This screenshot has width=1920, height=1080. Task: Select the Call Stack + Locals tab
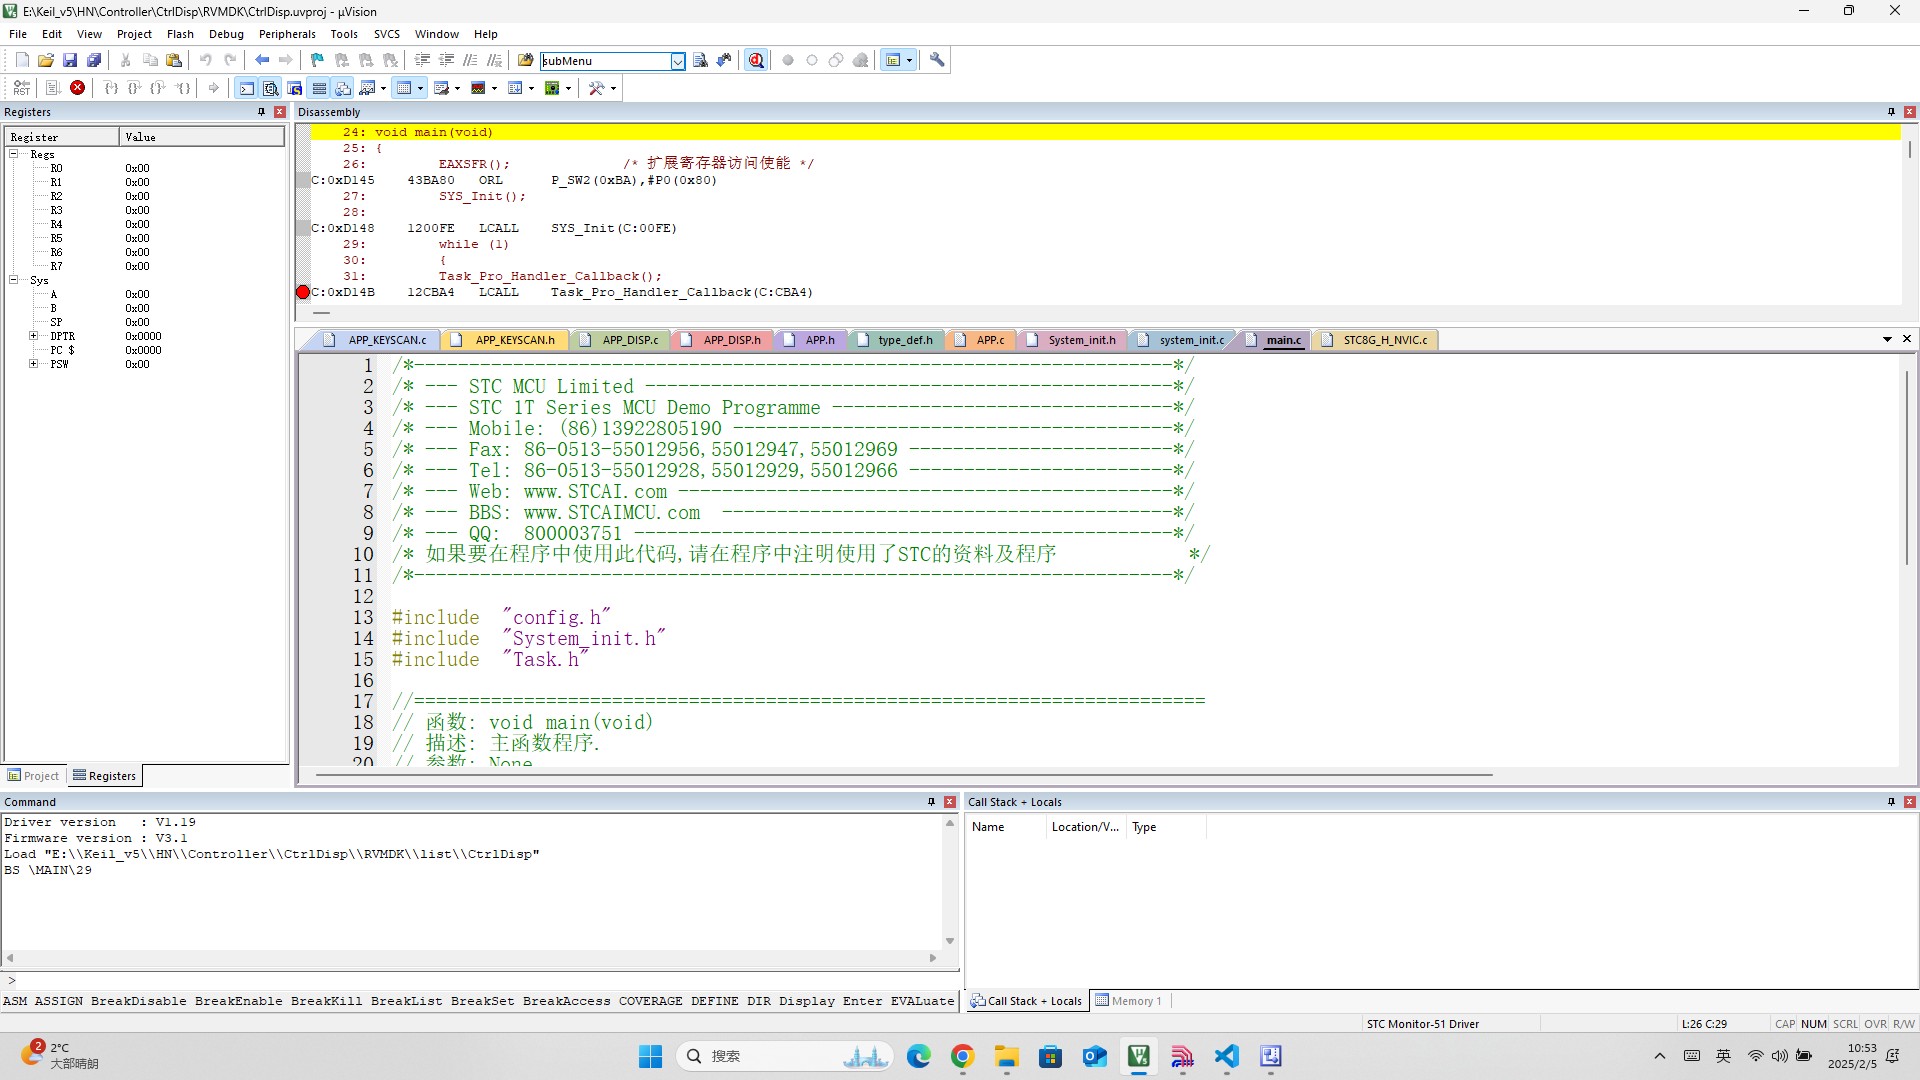coord(1026,1001)
